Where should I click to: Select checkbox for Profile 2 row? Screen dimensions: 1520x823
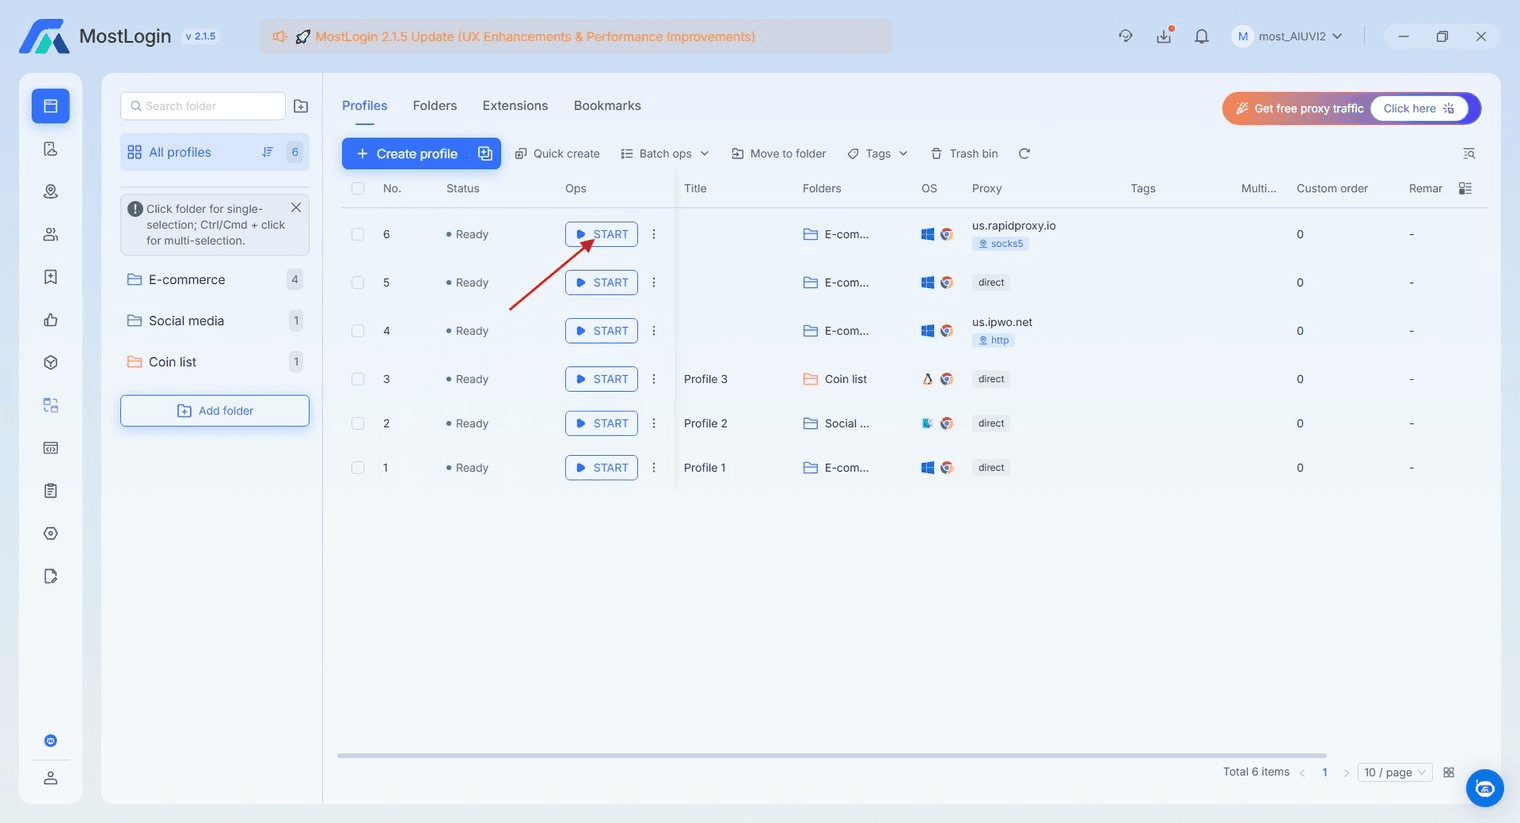click(358, 423)
